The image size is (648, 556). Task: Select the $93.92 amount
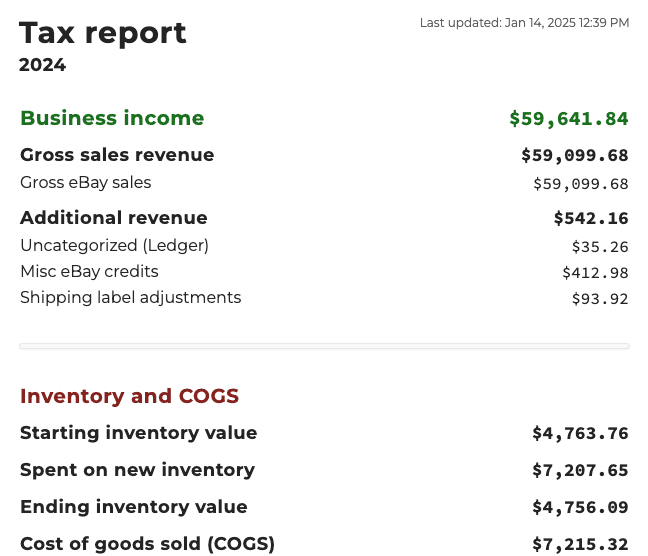(600, 299)
